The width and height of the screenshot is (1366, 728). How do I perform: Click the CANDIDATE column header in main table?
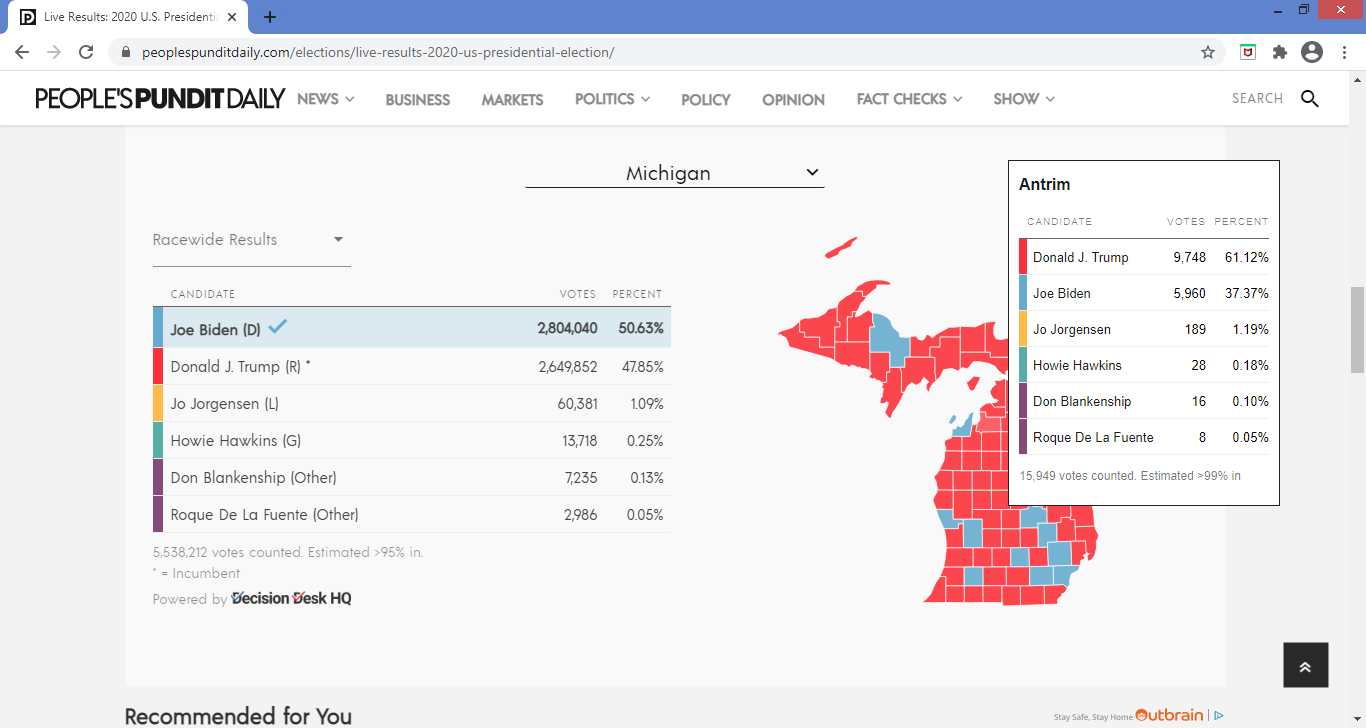pos(203,294)
